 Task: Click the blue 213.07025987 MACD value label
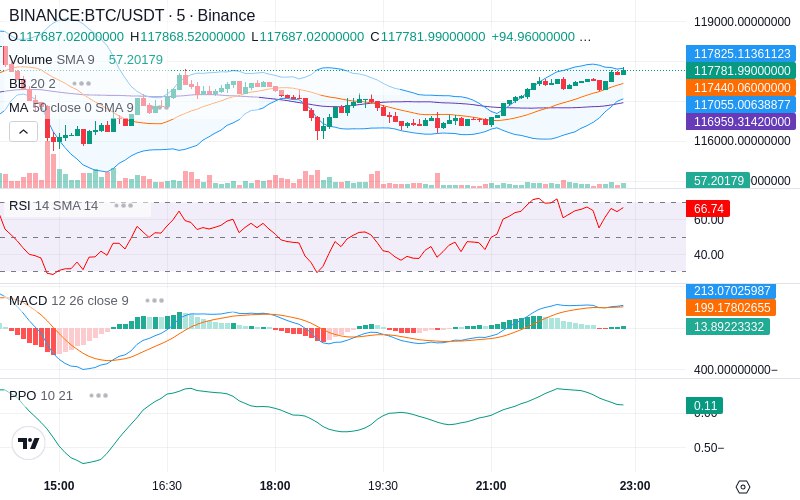click(731, 291)
